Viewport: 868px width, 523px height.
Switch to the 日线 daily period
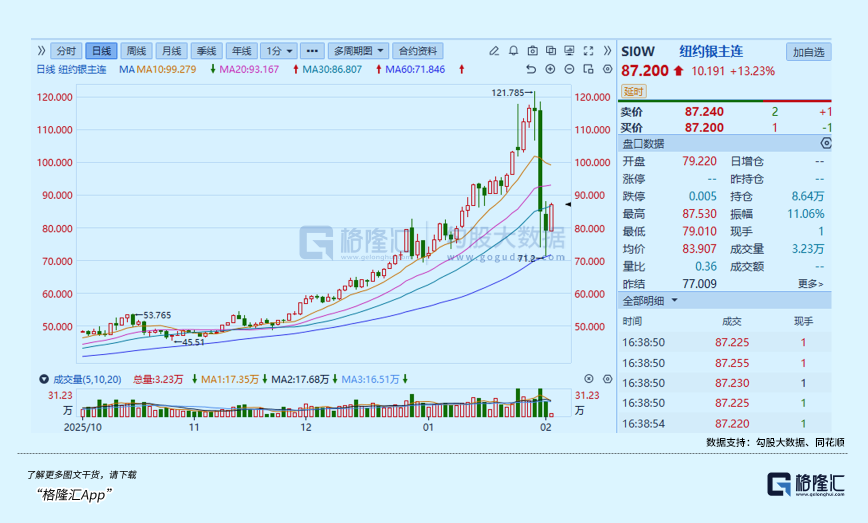pyautogui.click(x=101, y=50)
